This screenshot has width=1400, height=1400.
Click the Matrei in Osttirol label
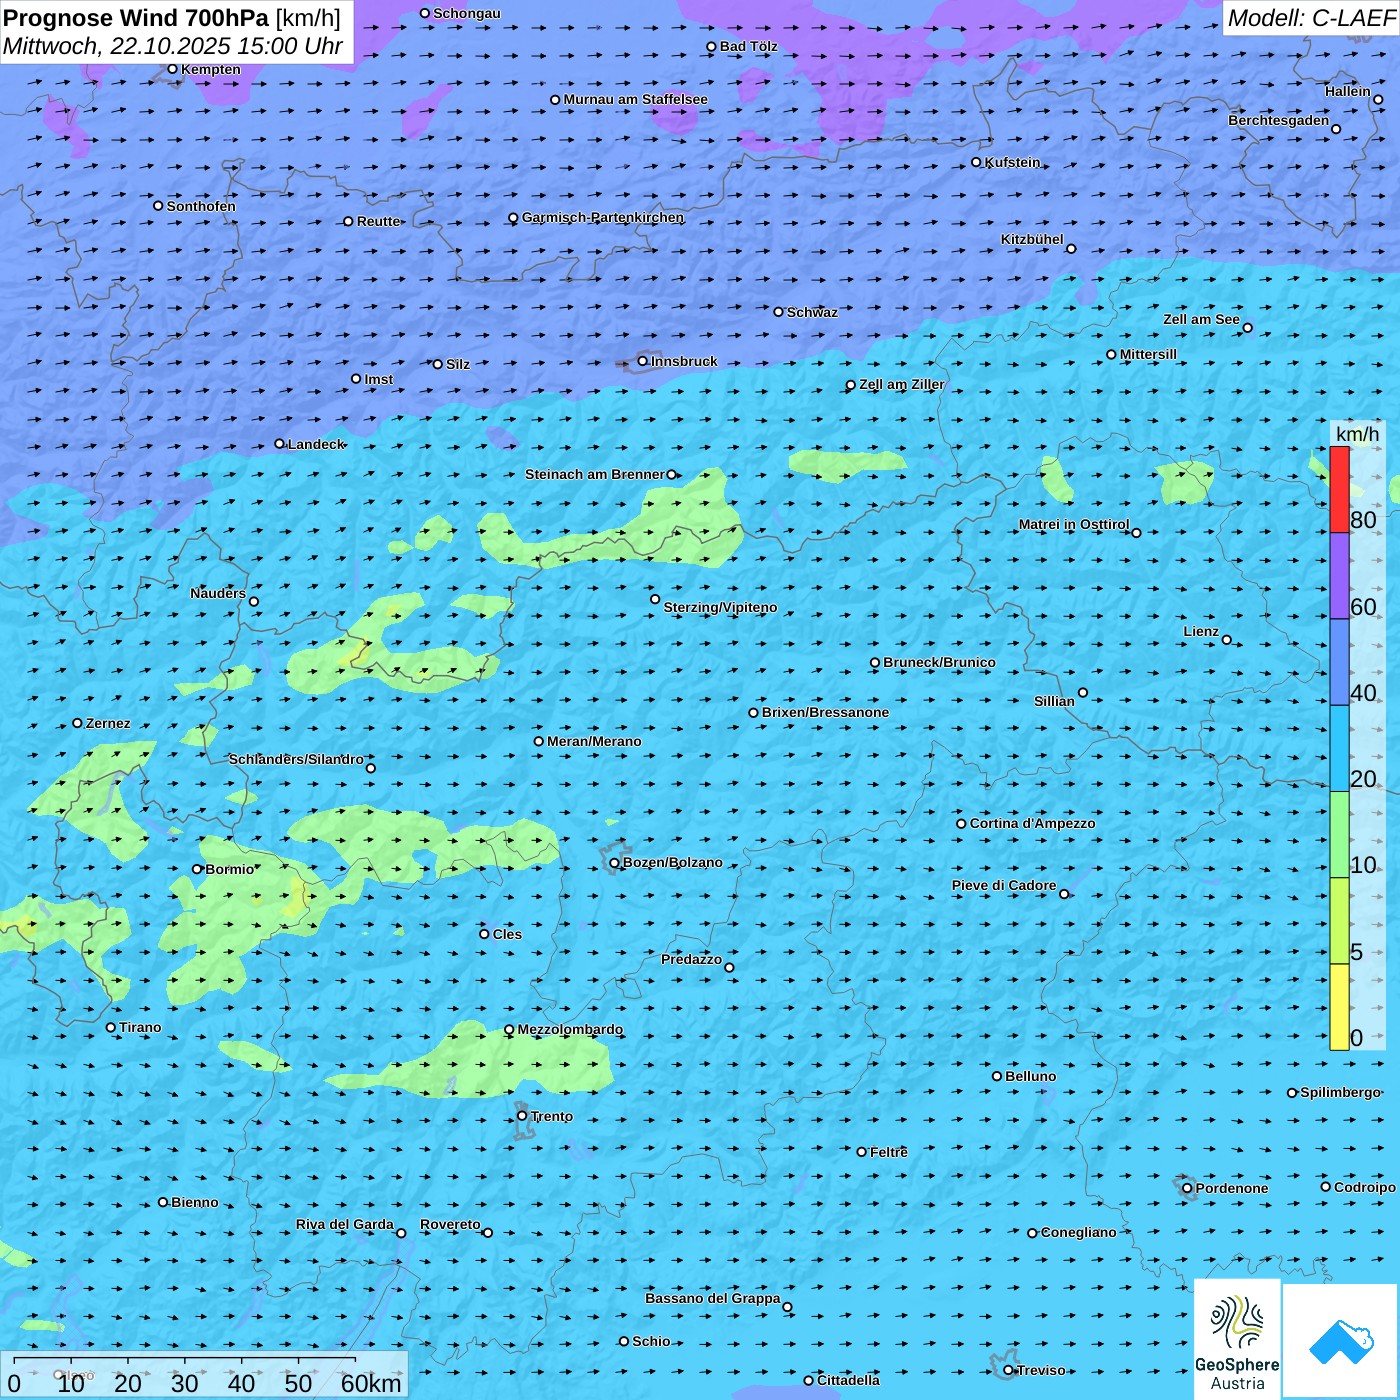pyautogui.click(x=1074, y=524)
